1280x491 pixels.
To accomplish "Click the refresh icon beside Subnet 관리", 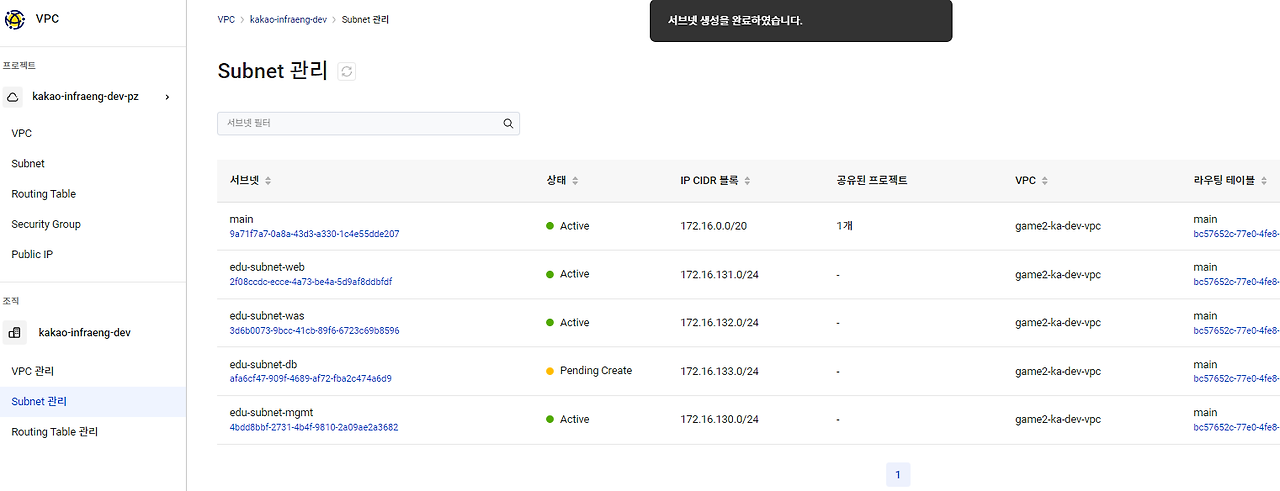I will pos(347,71).
